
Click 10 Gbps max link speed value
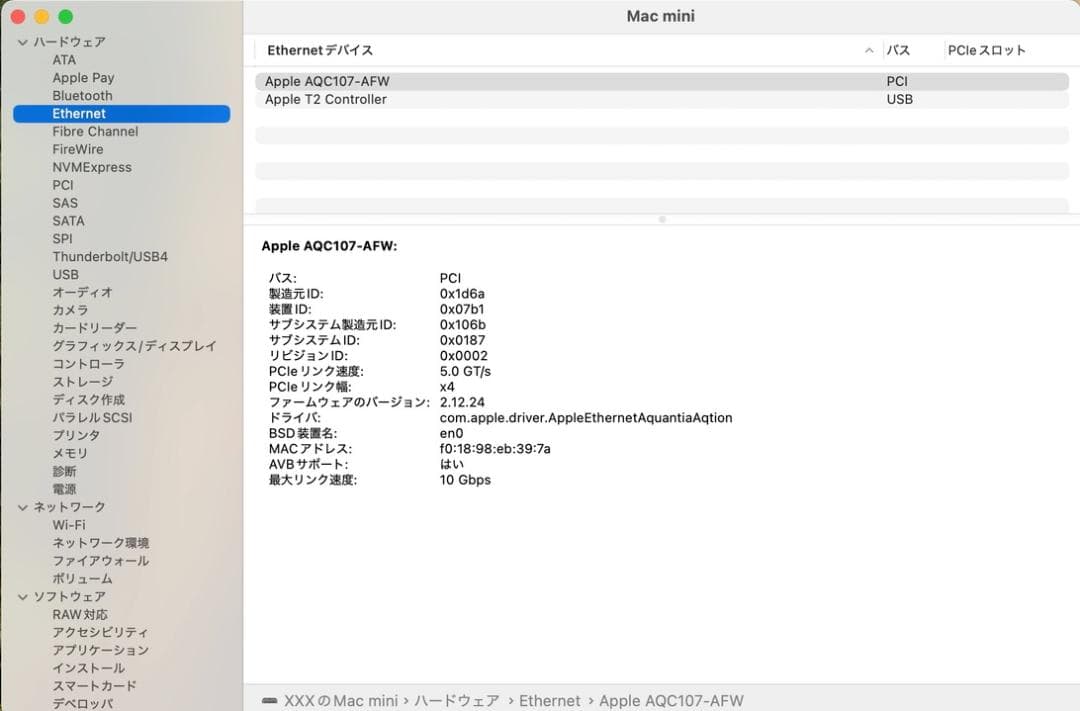click(465, 480)
